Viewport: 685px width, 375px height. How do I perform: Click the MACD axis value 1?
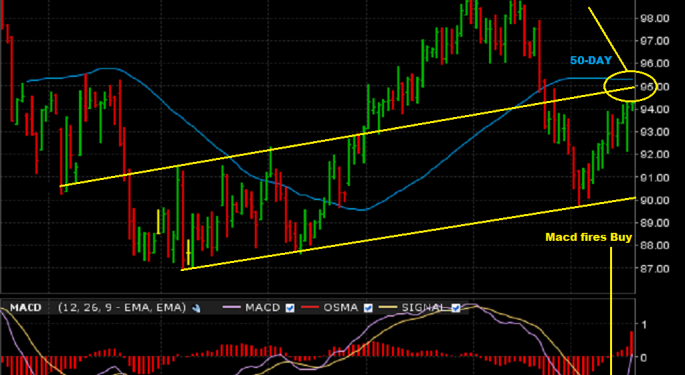(643, 324)
